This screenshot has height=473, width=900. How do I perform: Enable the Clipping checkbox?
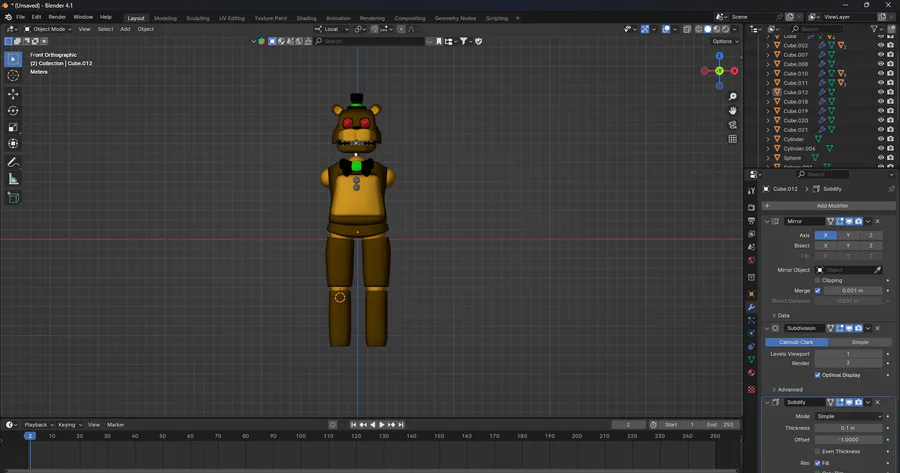coord(817,280)
